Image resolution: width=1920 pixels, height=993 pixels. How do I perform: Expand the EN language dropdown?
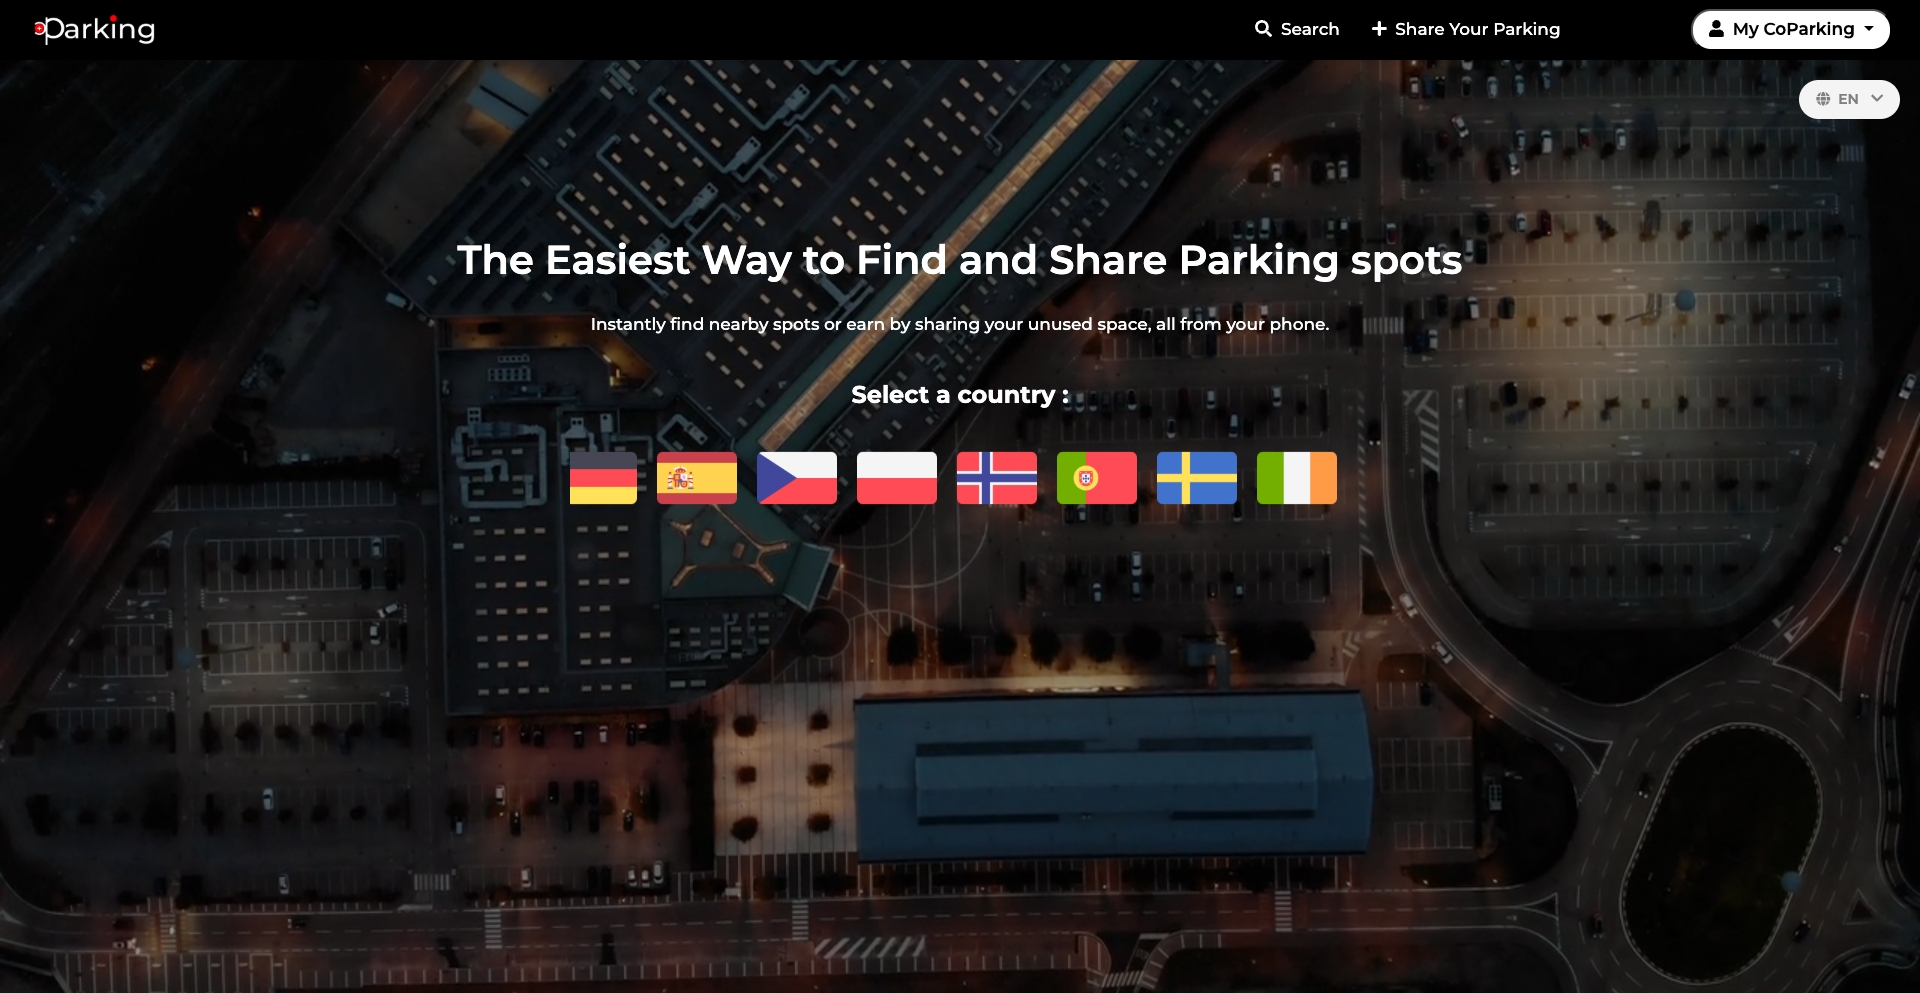1849,99
